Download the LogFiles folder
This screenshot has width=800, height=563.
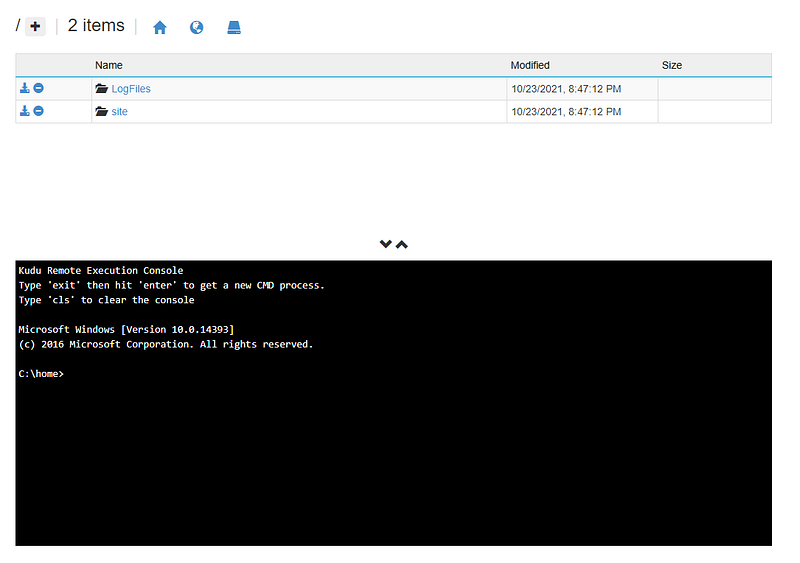[x=24, y=88]
